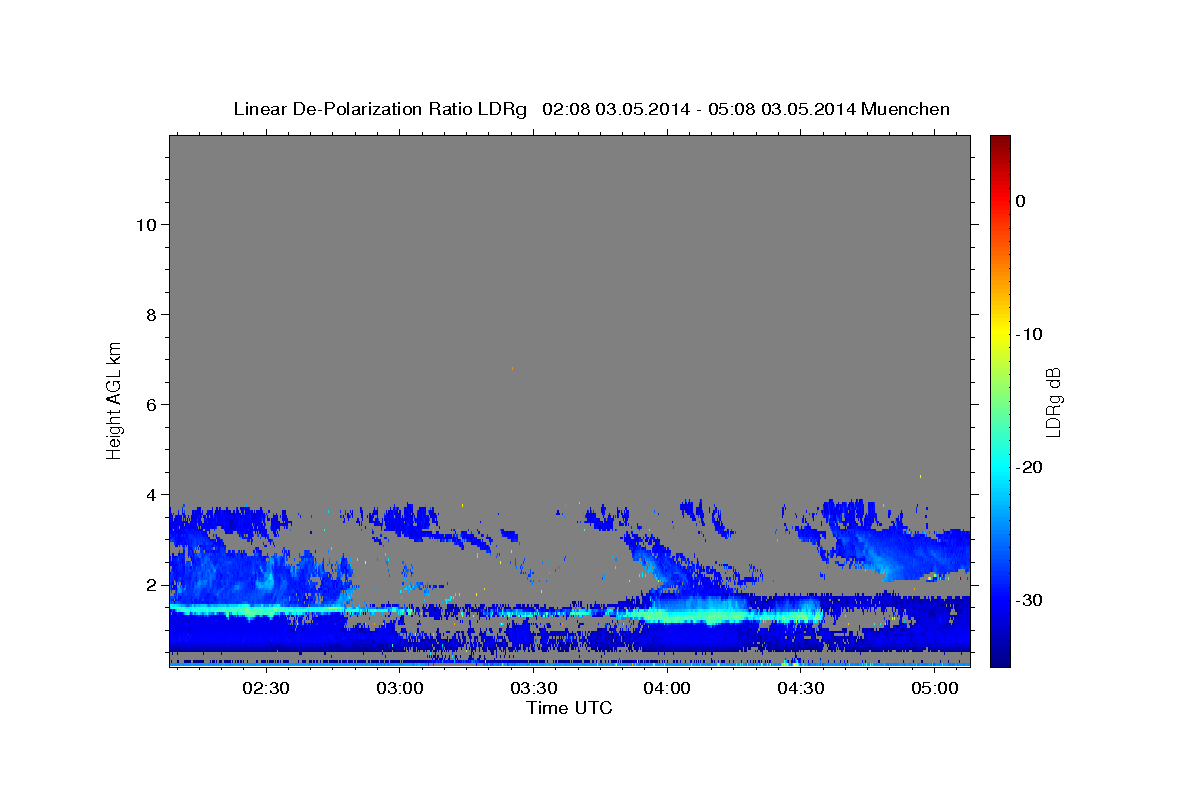Click the colorbar value 0 label
Viewport: 1200px width, 800px height.
point(1021,201)
